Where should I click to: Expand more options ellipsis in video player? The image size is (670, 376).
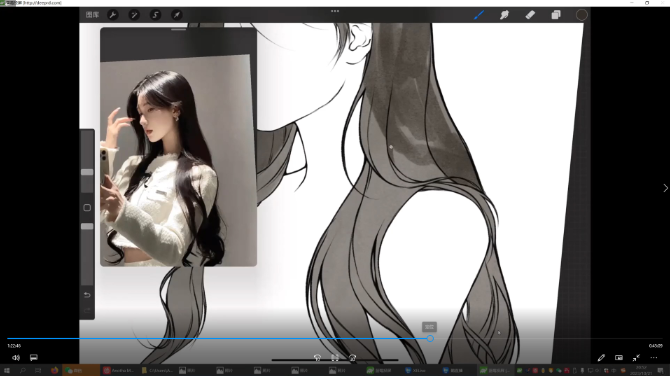coord(654,358)
